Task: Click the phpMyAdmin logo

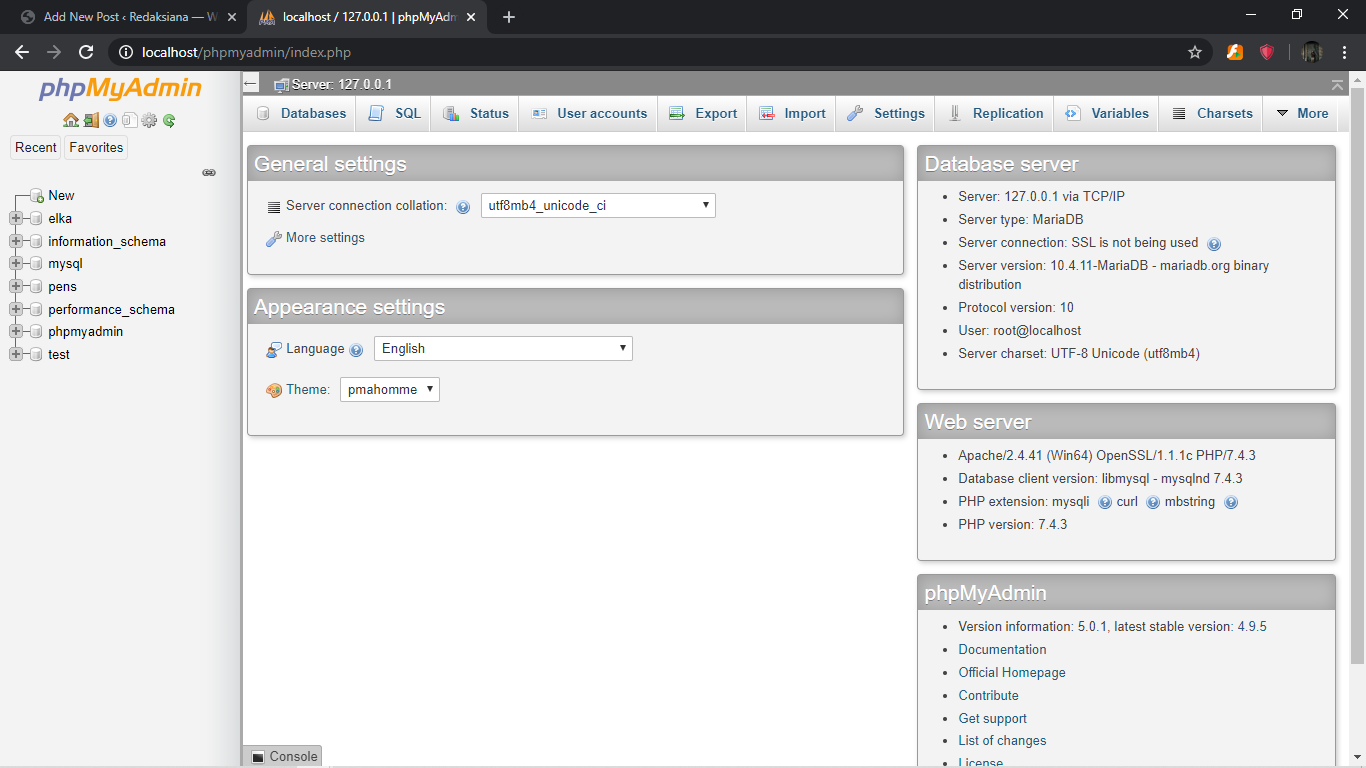Action: 120,89
